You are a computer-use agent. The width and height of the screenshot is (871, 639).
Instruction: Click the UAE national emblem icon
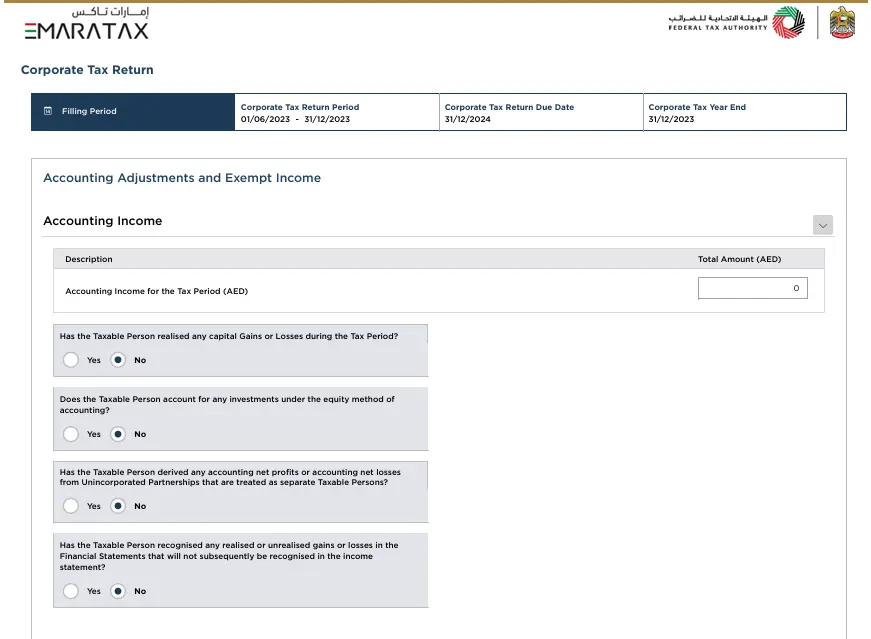pyautogui.click(x=842, y=23)
